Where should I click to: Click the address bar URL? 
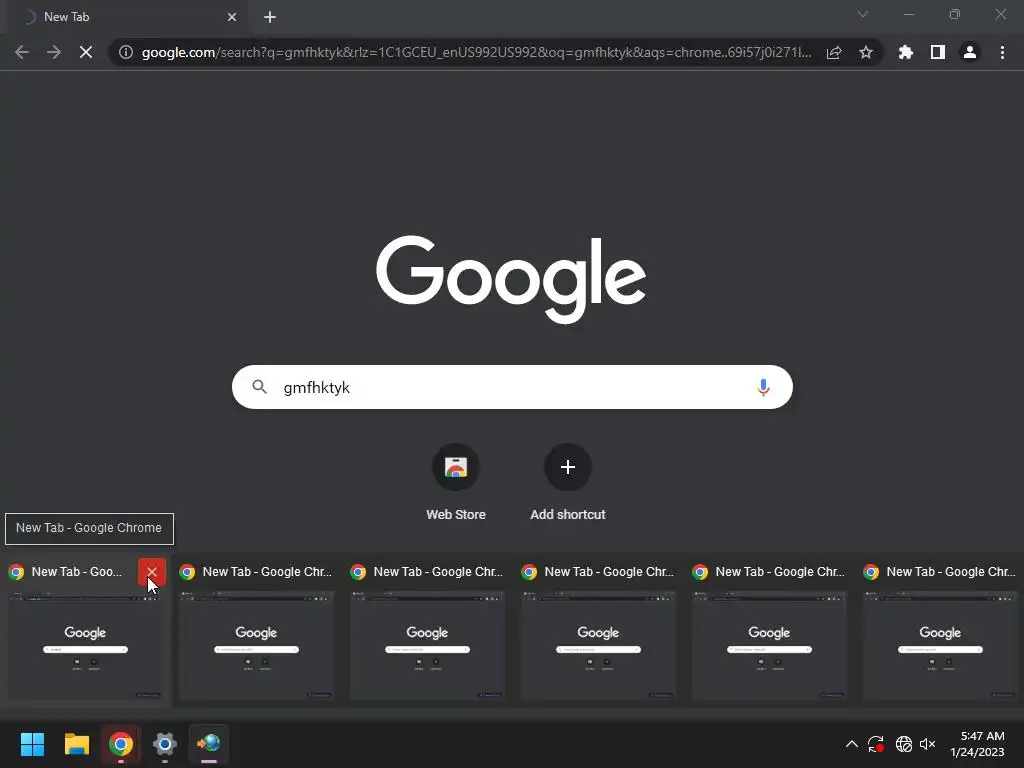click(x=477, y=52)
